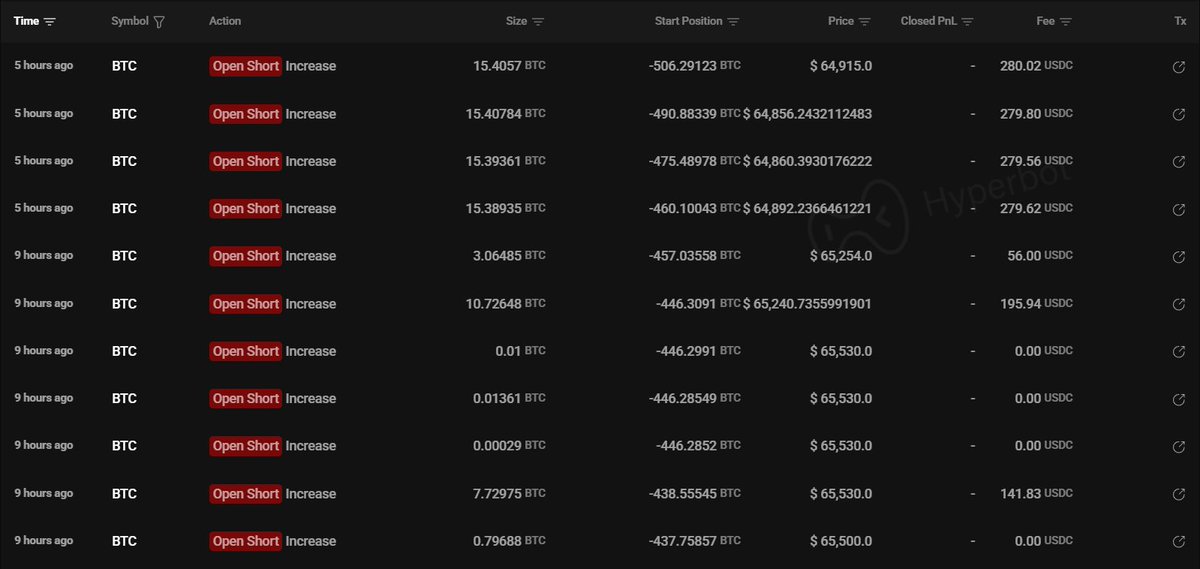This screenshot has width=1200, height=569.
Task: Select the Open Short badge at $64,915.0
Action: [x=246, y=66]
